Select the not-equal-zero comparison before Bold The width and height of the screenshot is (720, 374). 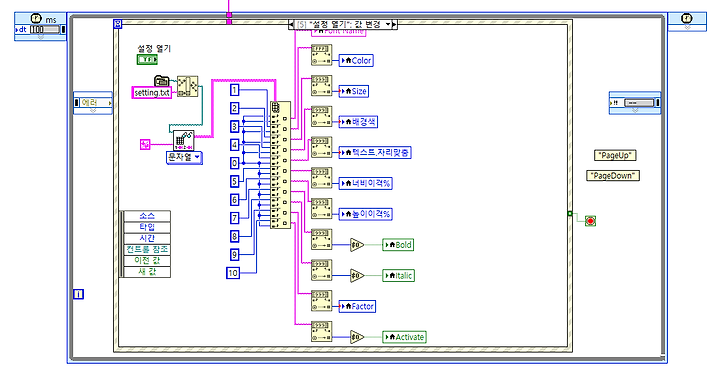point(357,245)
